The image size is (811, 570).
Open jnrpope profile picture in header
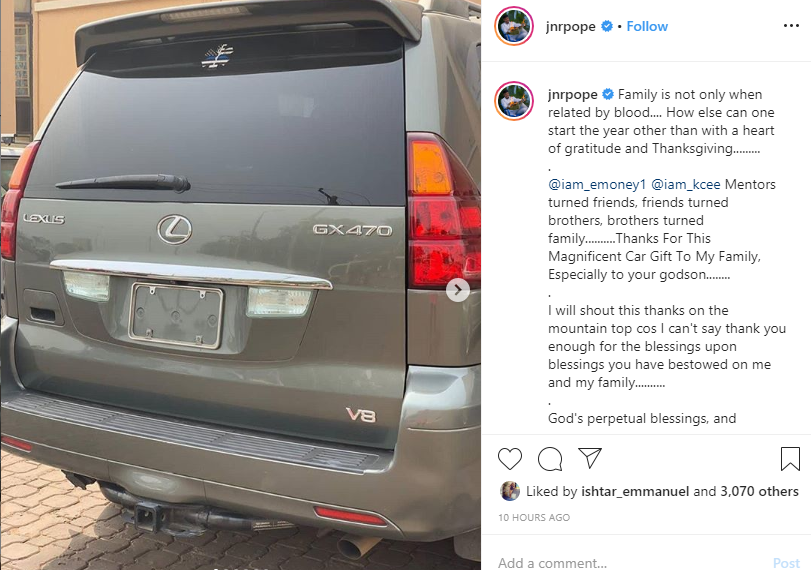tap(514, 26)
